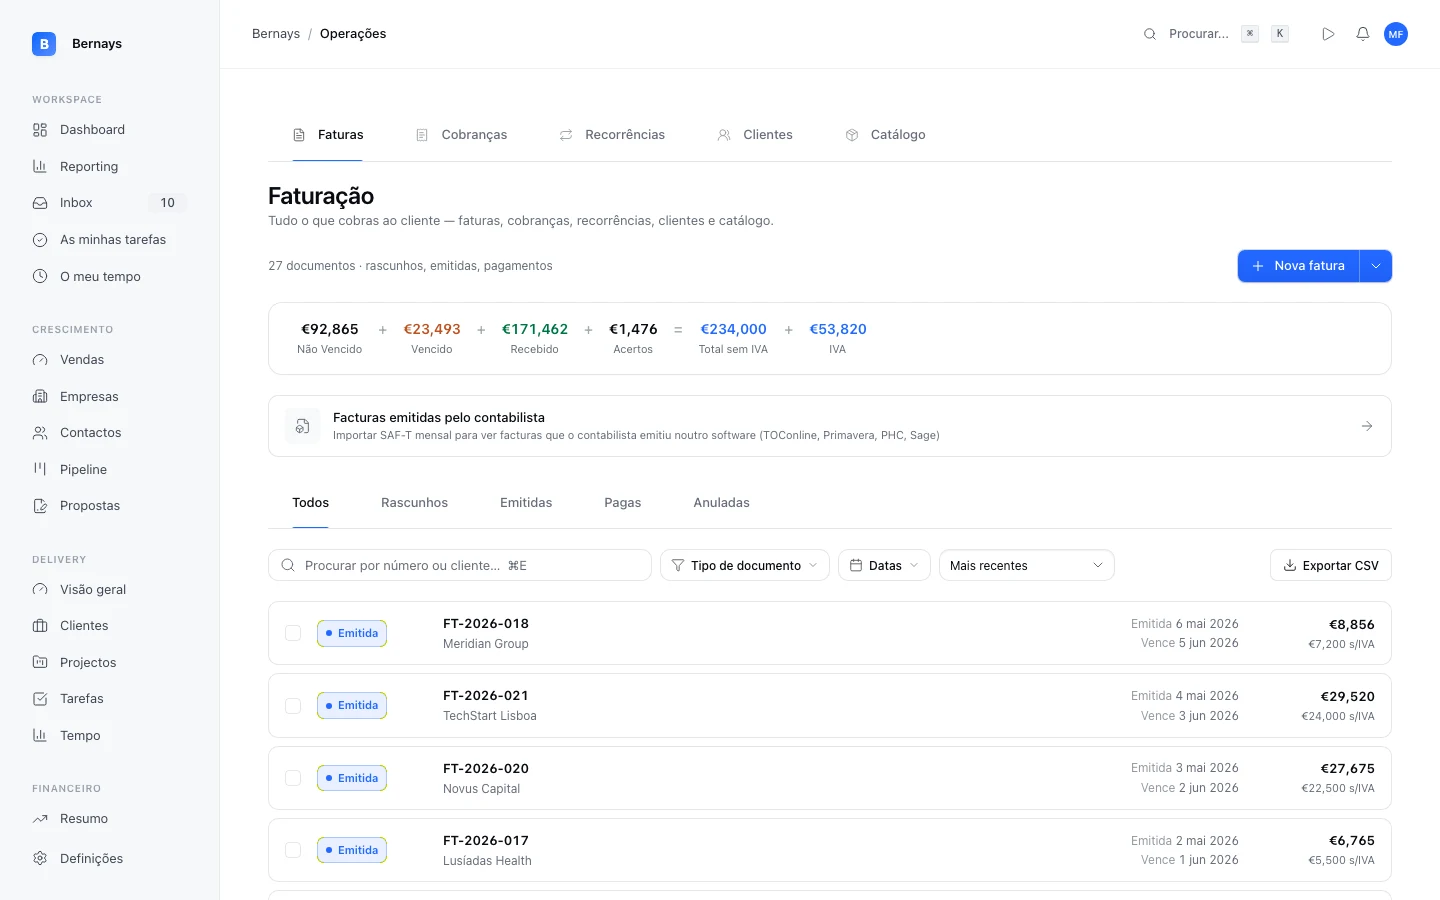The image size is (1440, 900).
Task: Click TechStart Lisboa client name
Action: 490,716
